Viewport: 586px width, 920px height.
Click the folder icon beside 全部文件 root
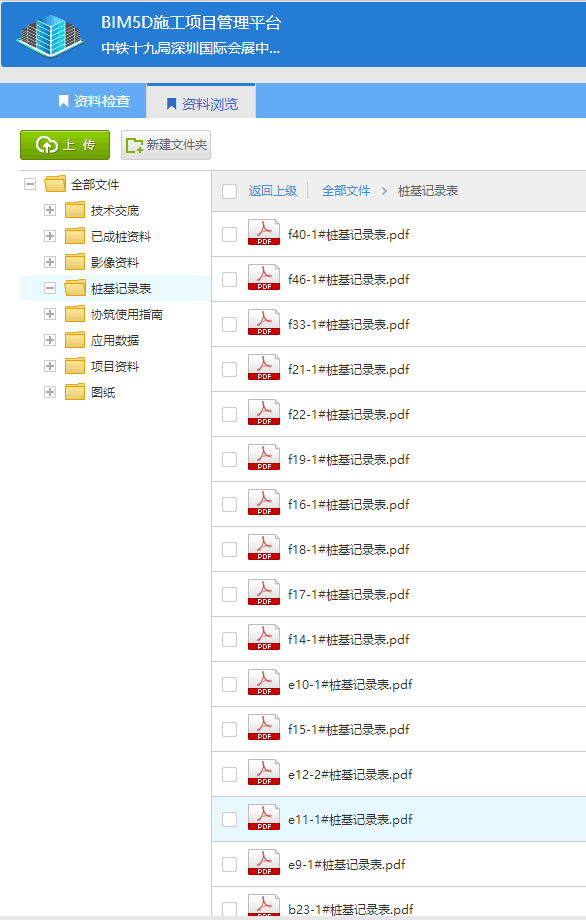coord(55,184)
